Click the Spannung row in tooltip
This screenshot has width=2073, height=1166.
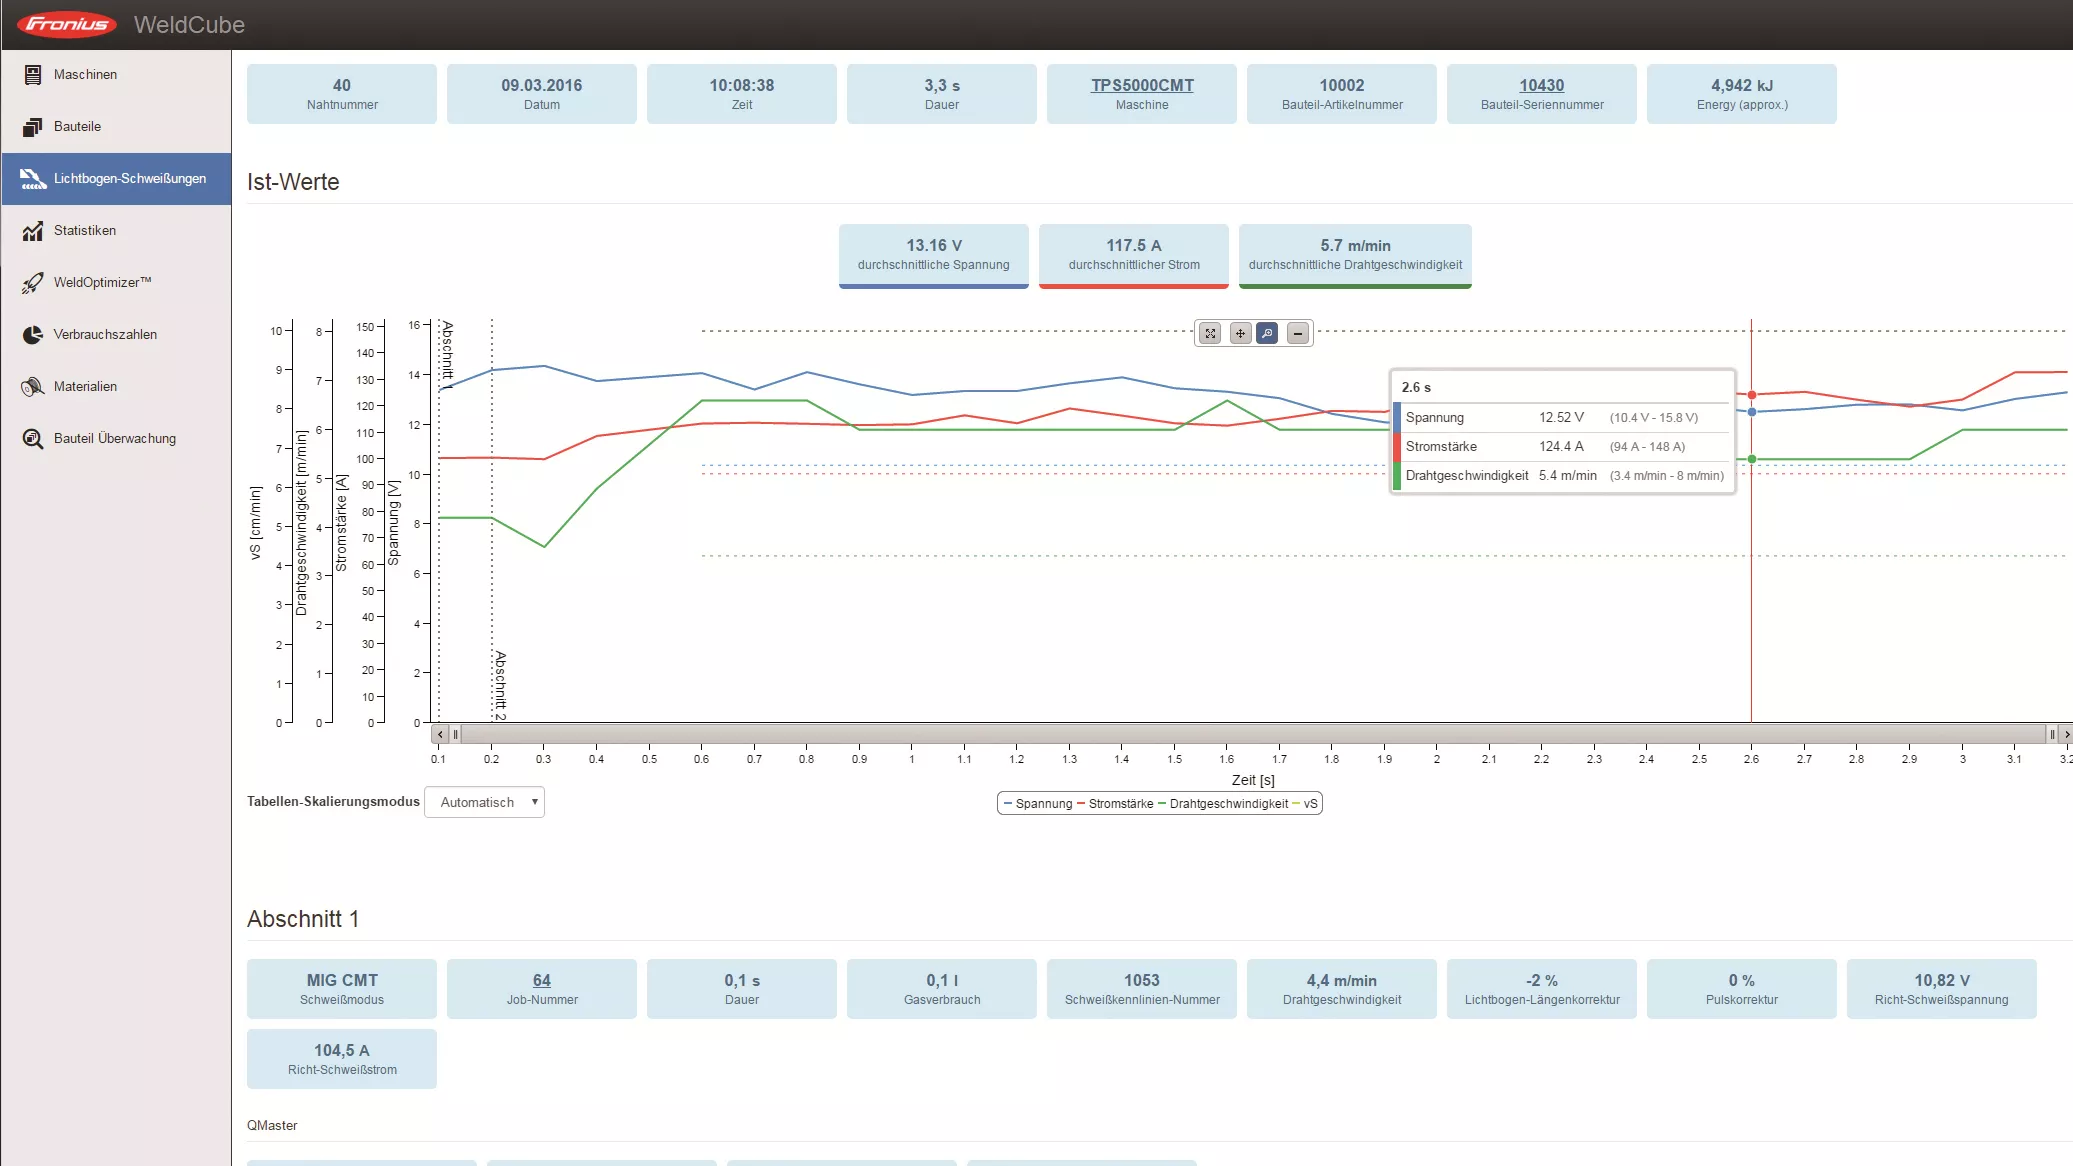pos(1563,418)
